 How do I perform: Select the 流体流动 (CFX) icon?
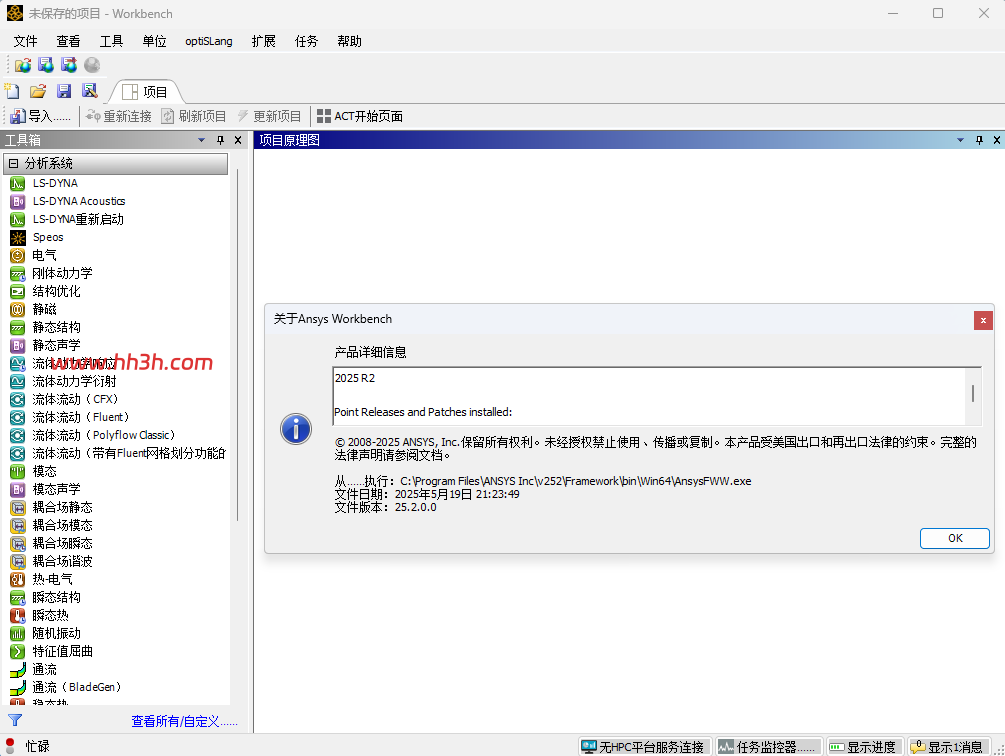[x=18, y=399]
